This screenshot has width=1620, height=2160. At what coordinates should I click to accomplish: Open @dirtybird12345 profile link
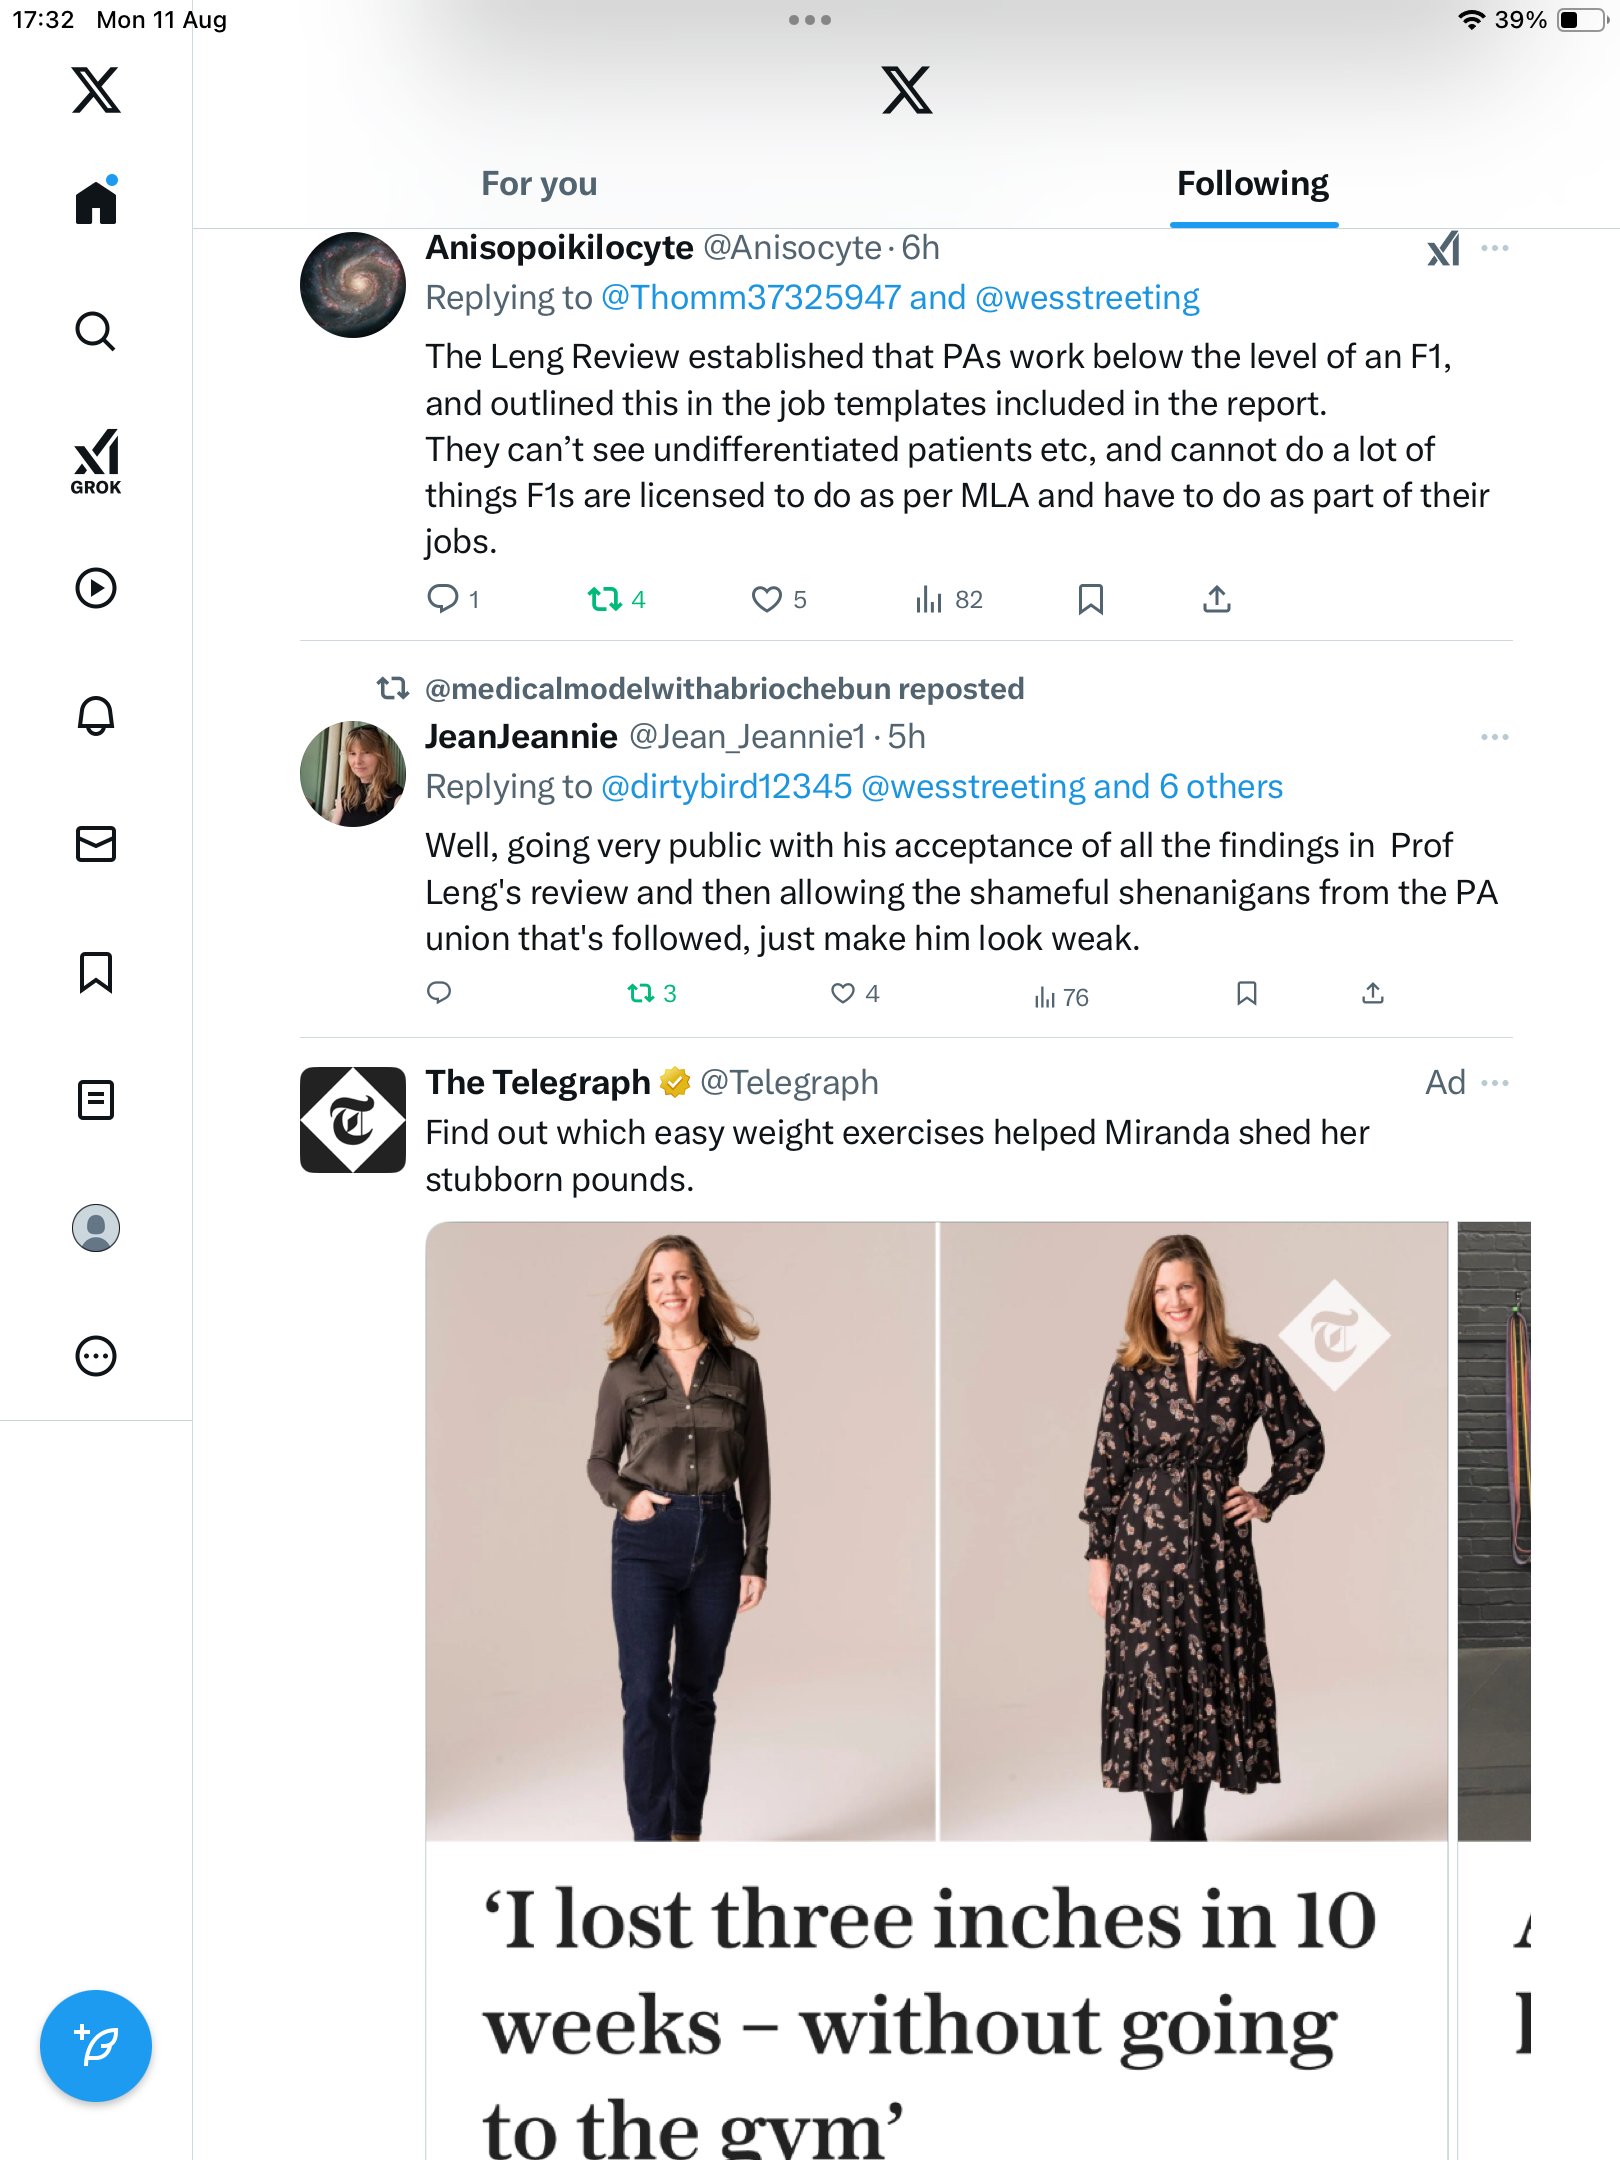click(x=727, y=787)
